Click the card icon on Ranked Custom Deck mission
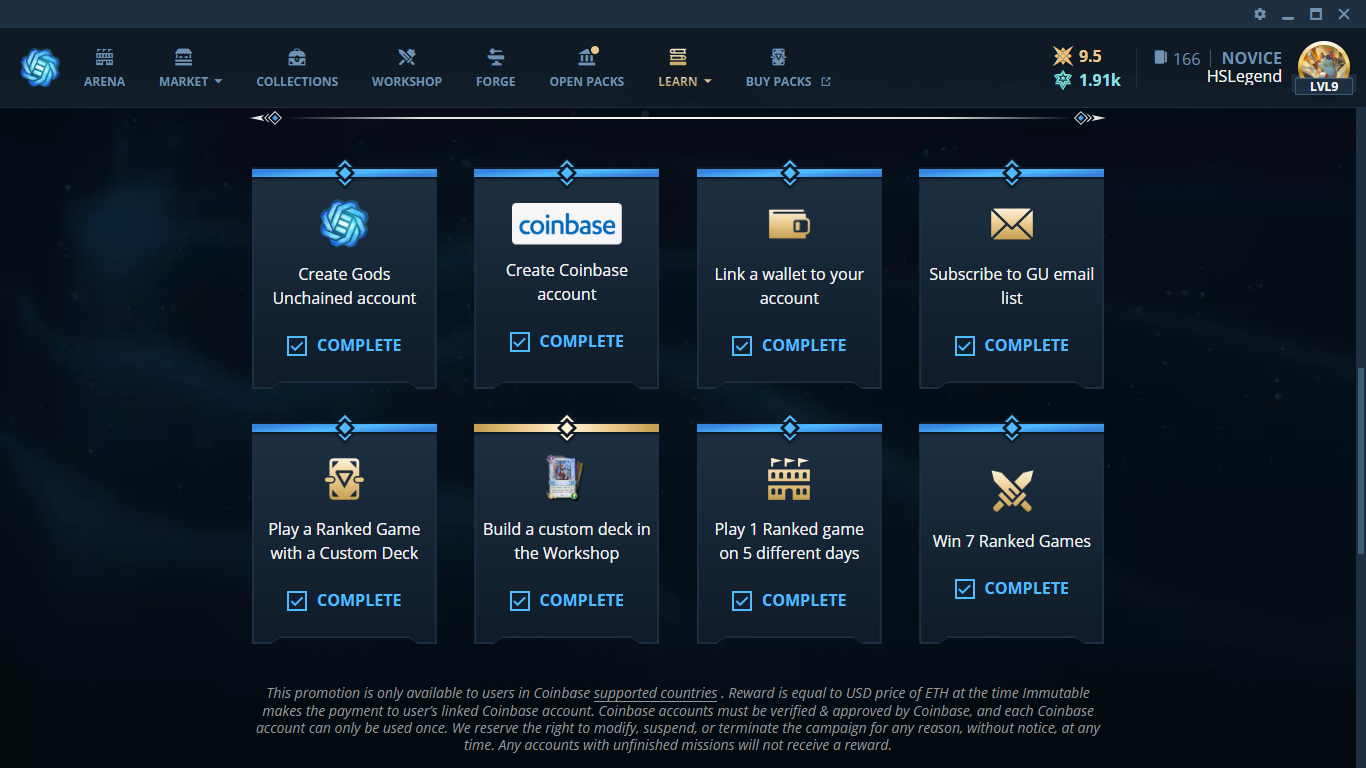Viewport: 1366px width, 768px height. tap(344, 479)
